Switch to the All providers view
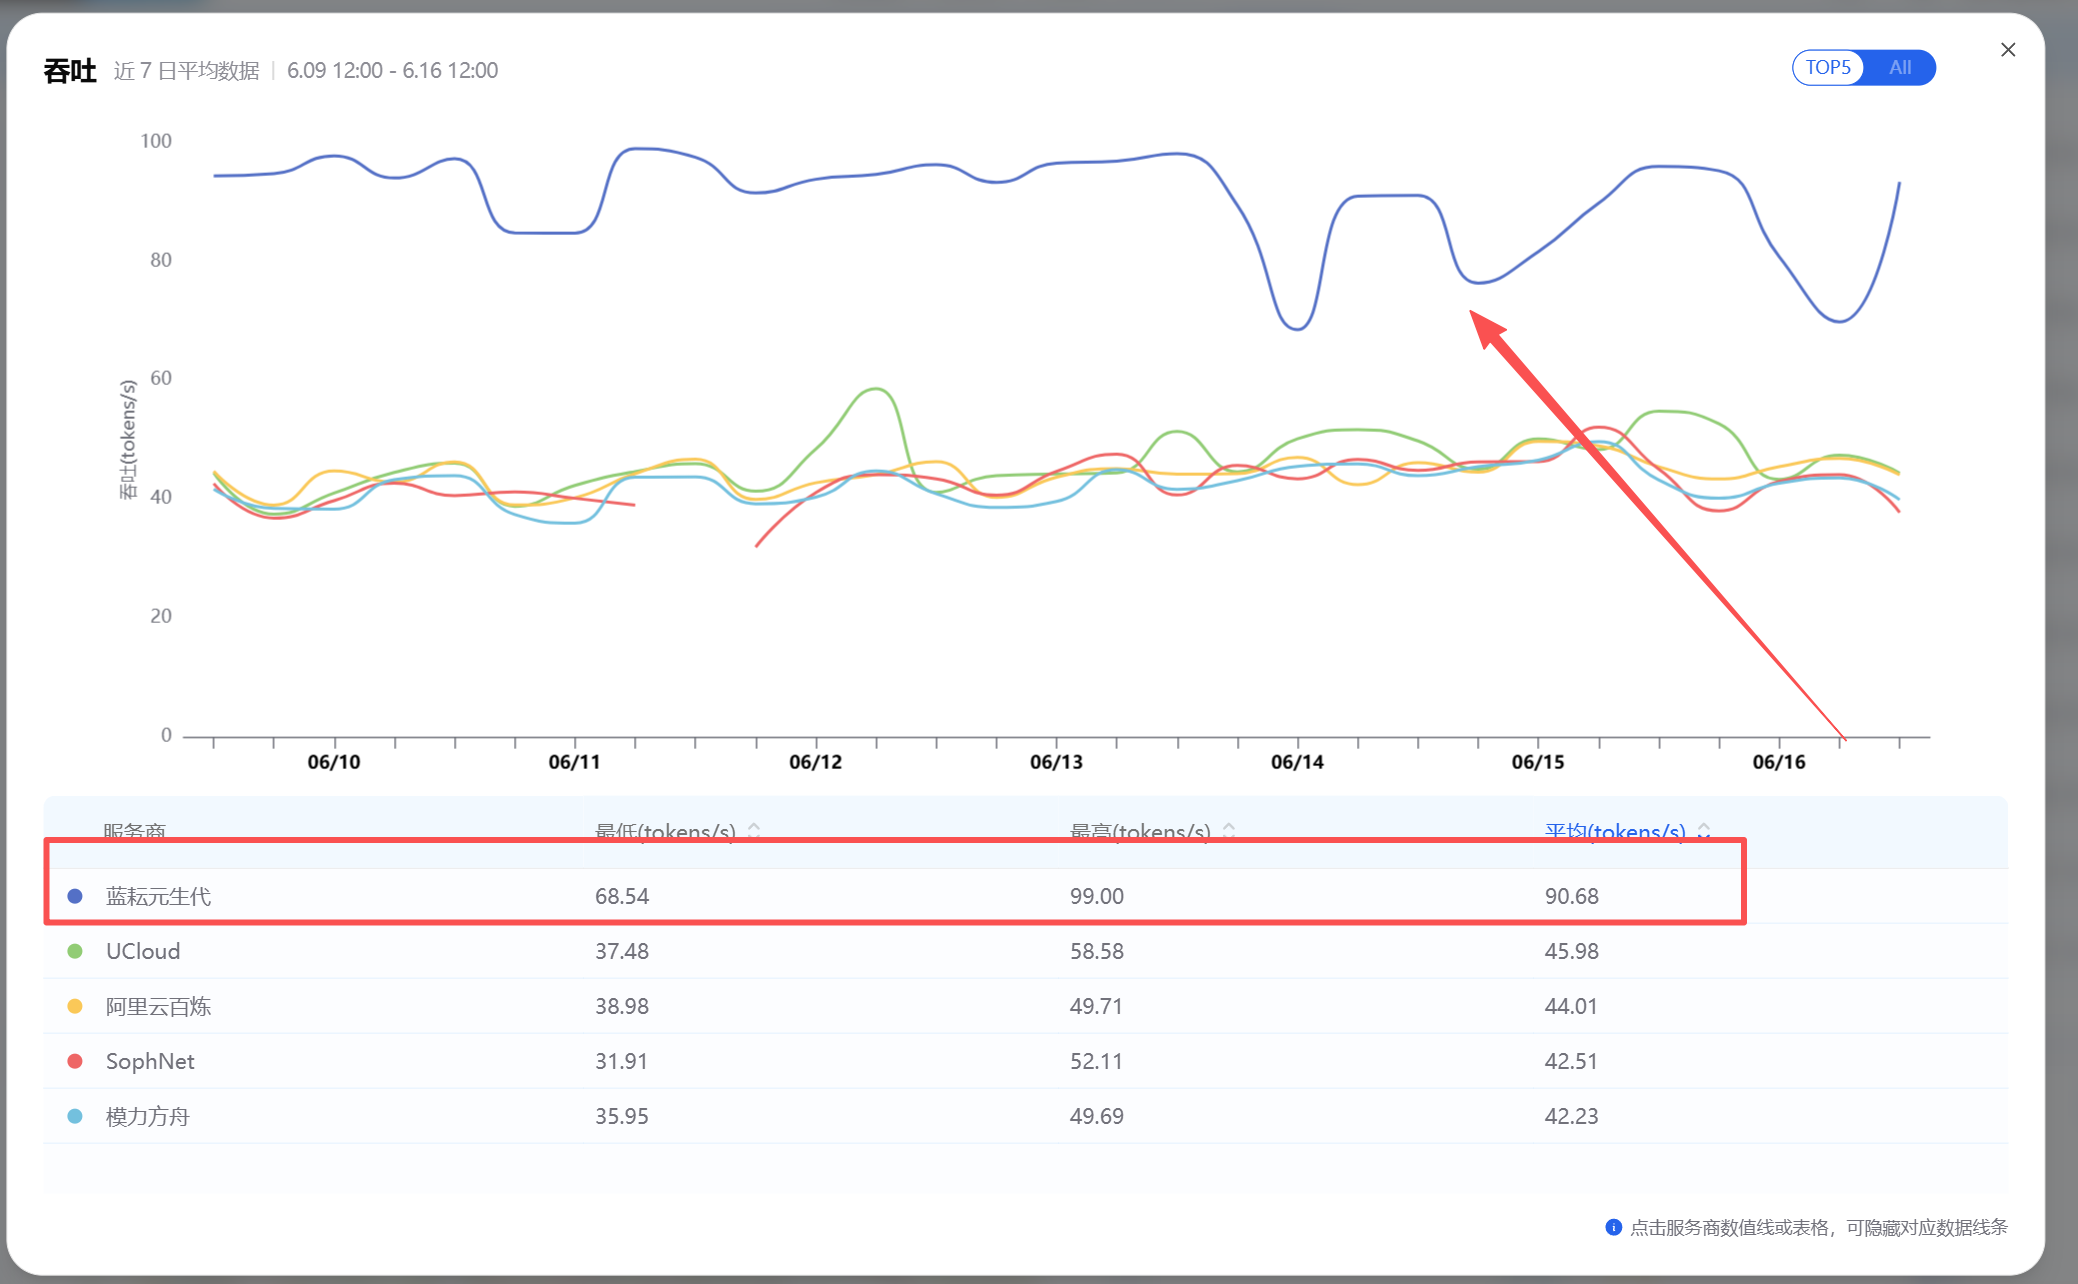2078x1284 pixels. 1900,68
